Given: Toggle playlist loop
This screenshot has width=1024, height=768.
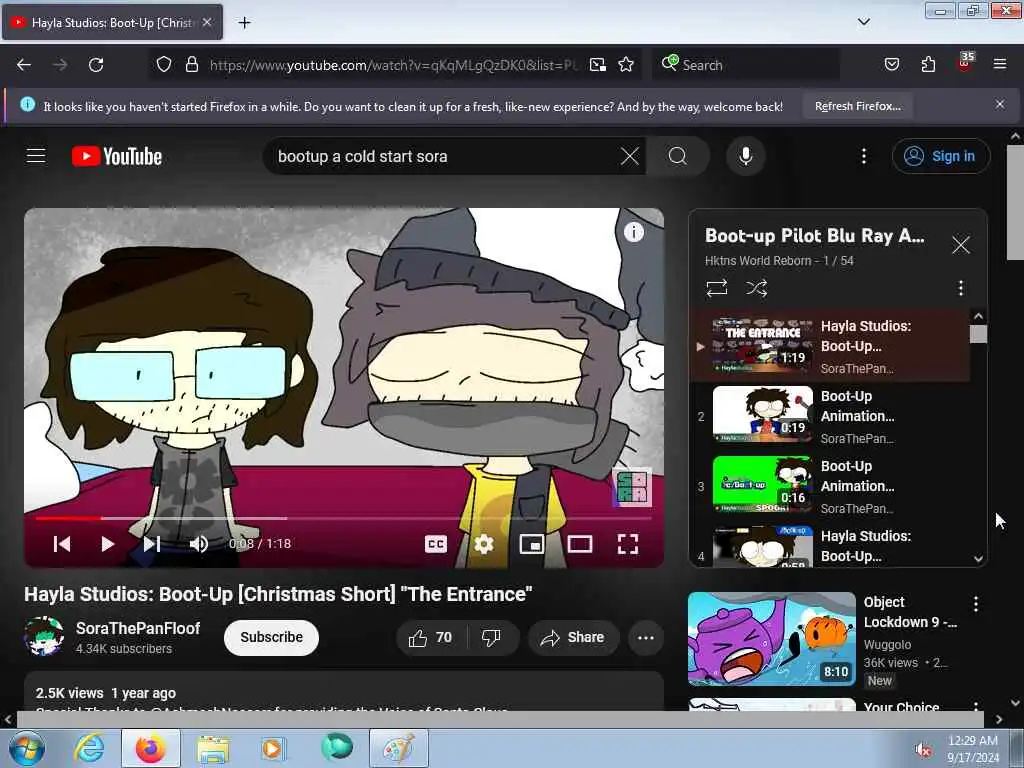Looking at the screenshot, I should coord(716,288).
